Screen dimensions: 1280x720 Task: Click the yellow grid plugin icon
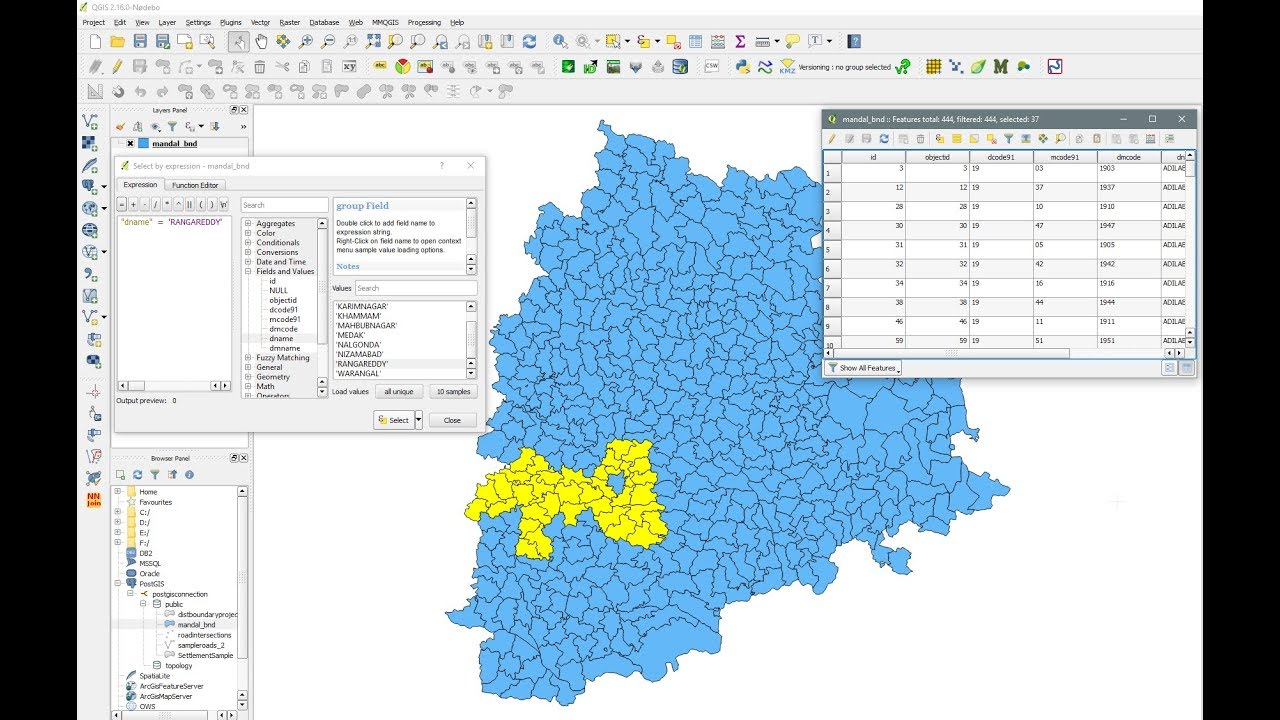point(933,67)
